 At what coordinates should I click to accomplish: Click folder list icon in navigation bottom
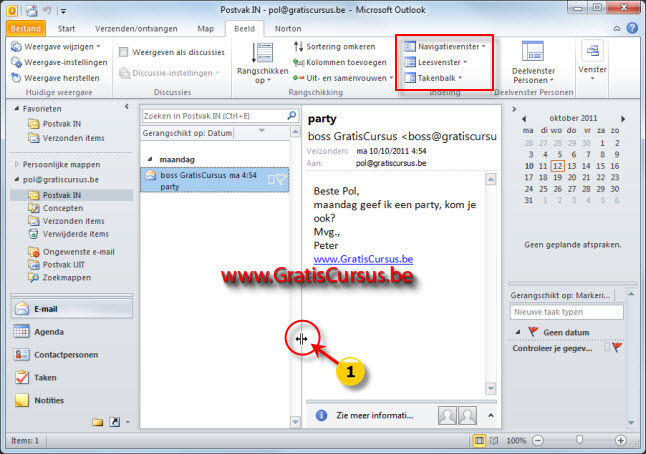tap(98, 422)
